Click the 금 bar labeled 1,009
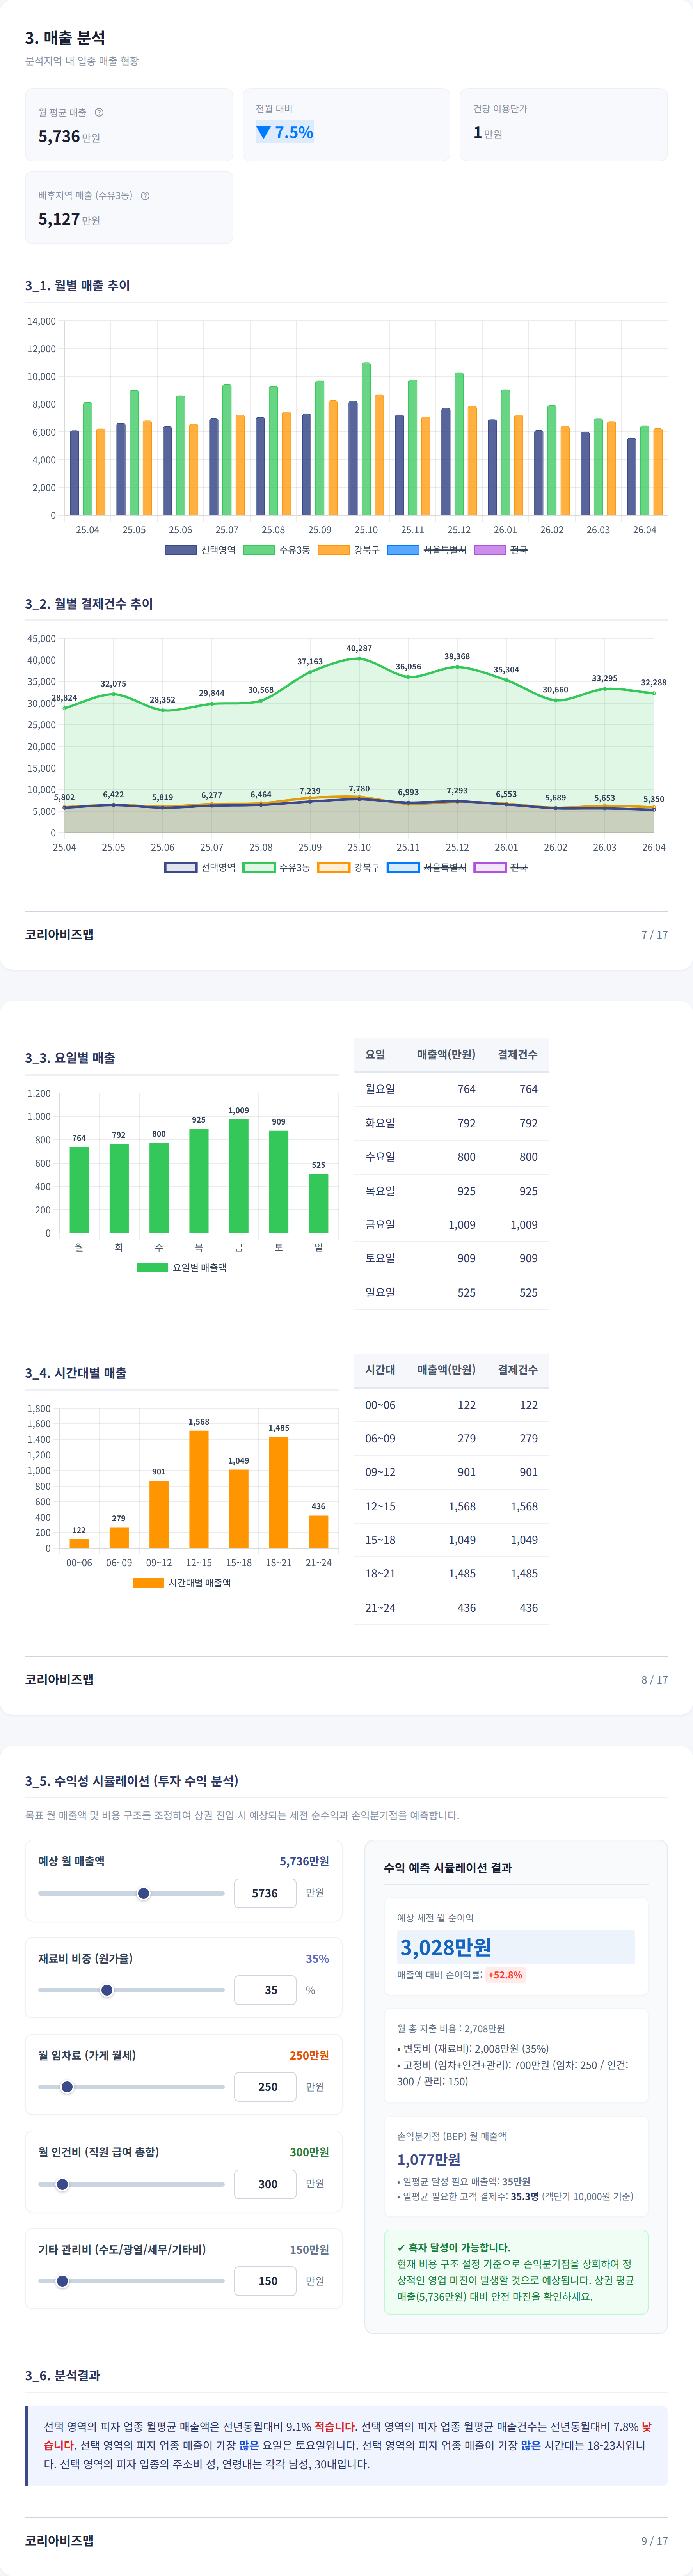693x2576 pixels. tap(239, 1176)
